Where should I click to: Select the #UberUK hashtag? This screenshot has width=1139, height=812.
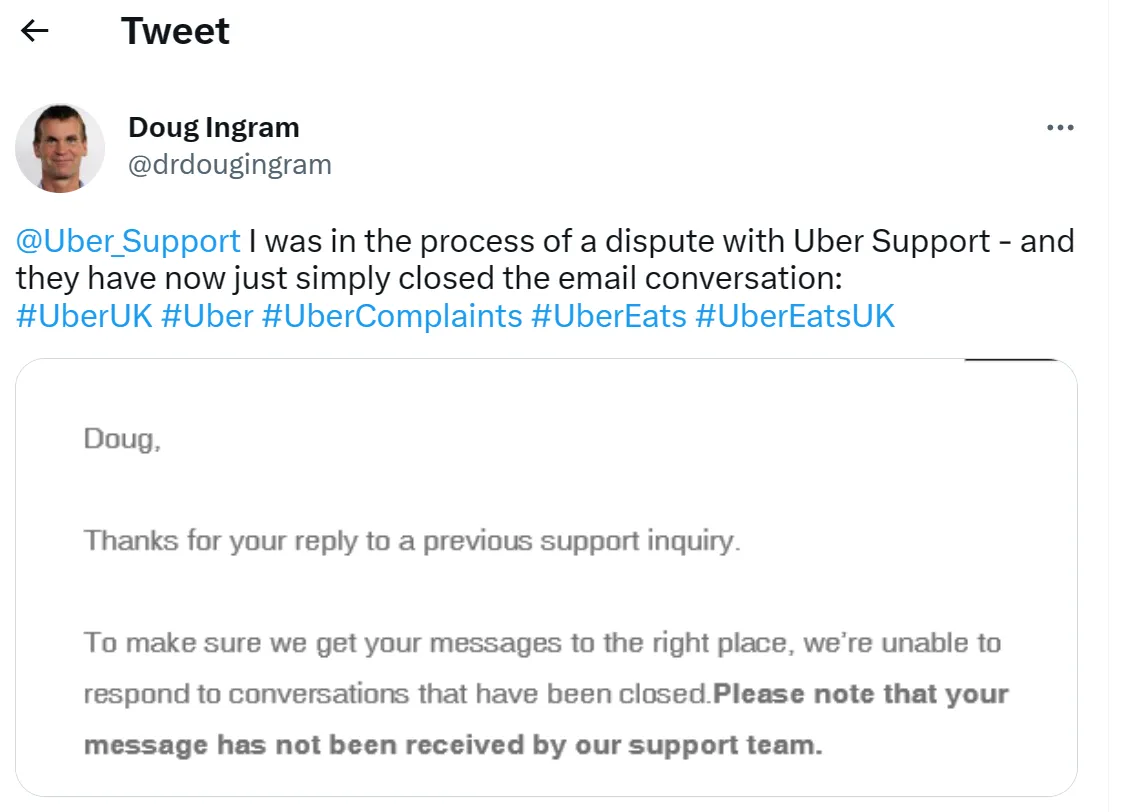click(x=84, y=316)
